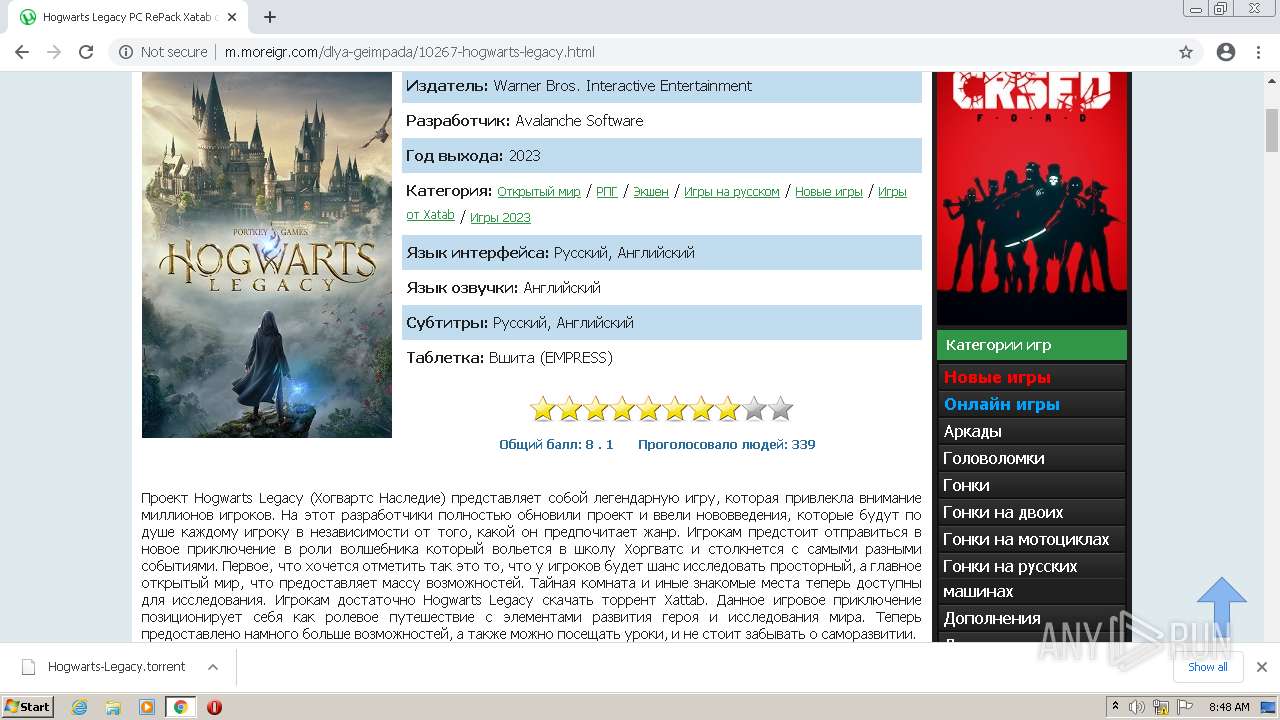Open Гонки на двоих sidebar category
The width and height of the screenshot is (1280, 720).
pos(1032,512)
